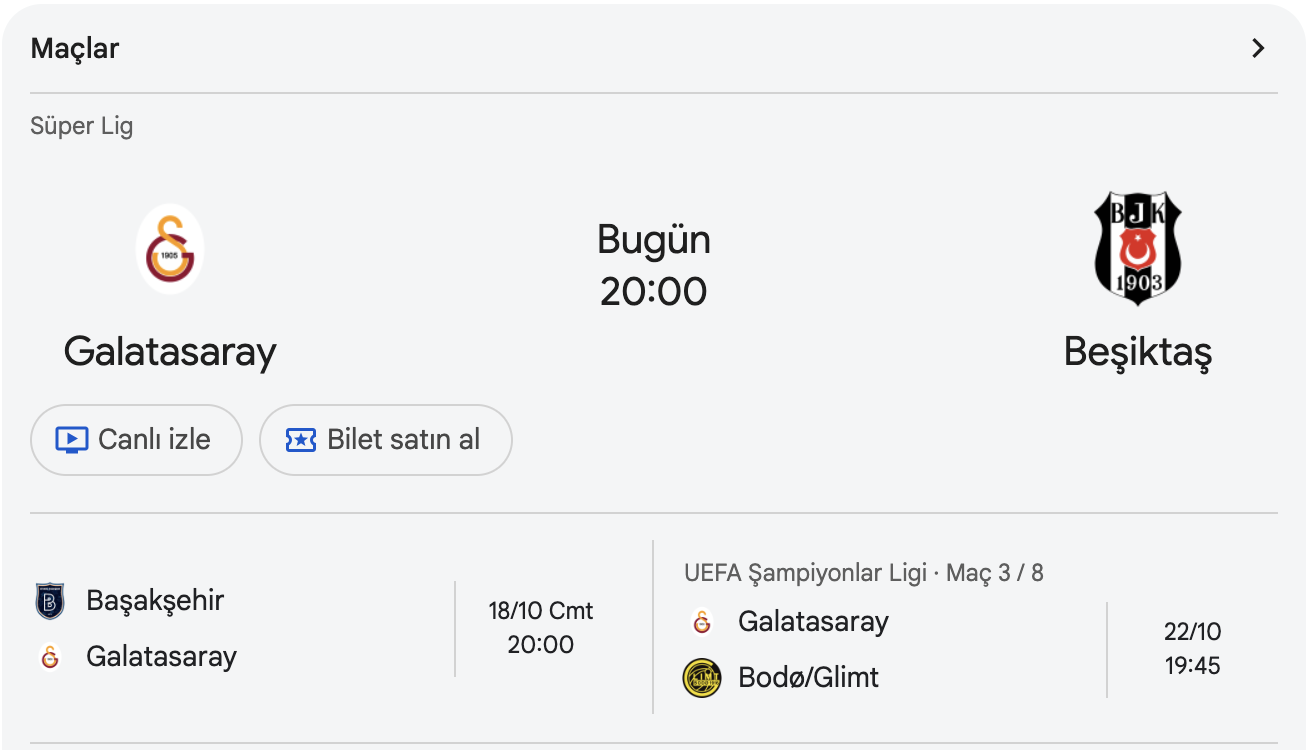1312x750 pixels.
Task: Open the Başakşehir team name in fixture list
Action: click(155, 601)
